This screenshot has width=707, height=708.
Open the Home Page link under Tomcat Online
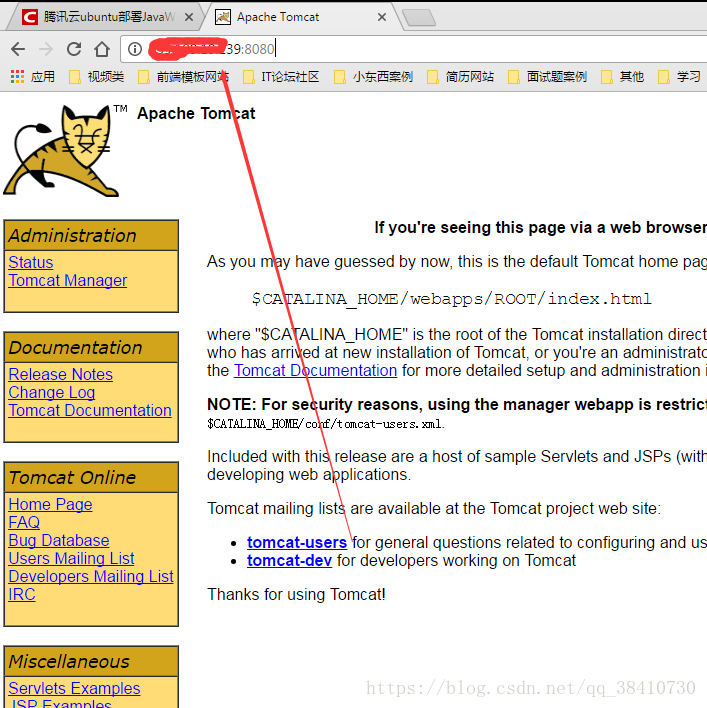point(50,504)
